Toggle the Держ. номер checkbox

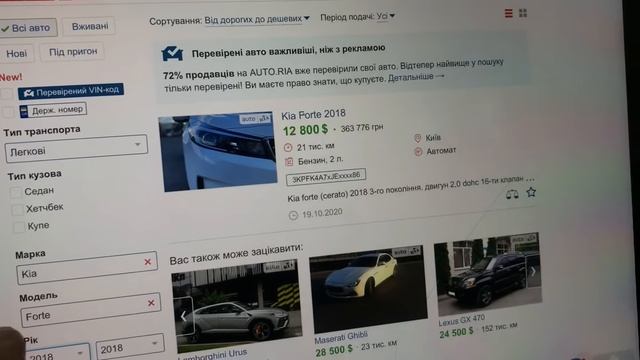point(8,112)
